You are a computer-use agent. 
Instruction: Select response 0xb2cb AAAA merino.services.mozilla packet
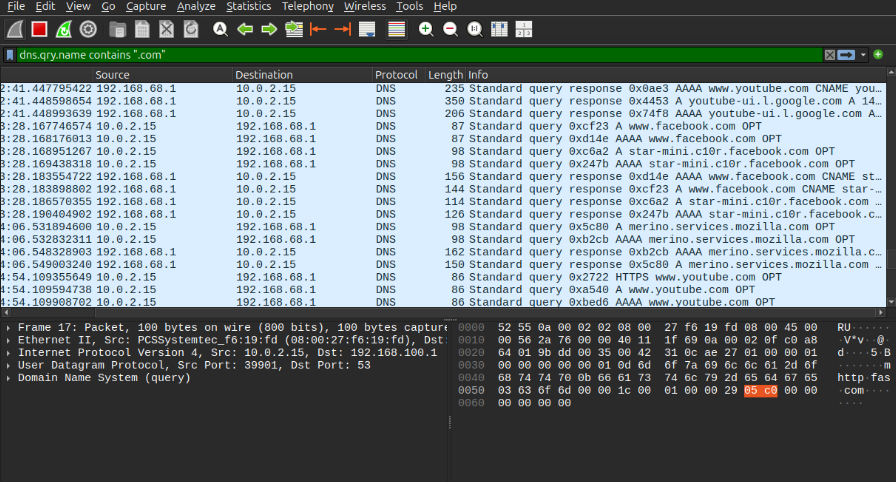point(443,252)
